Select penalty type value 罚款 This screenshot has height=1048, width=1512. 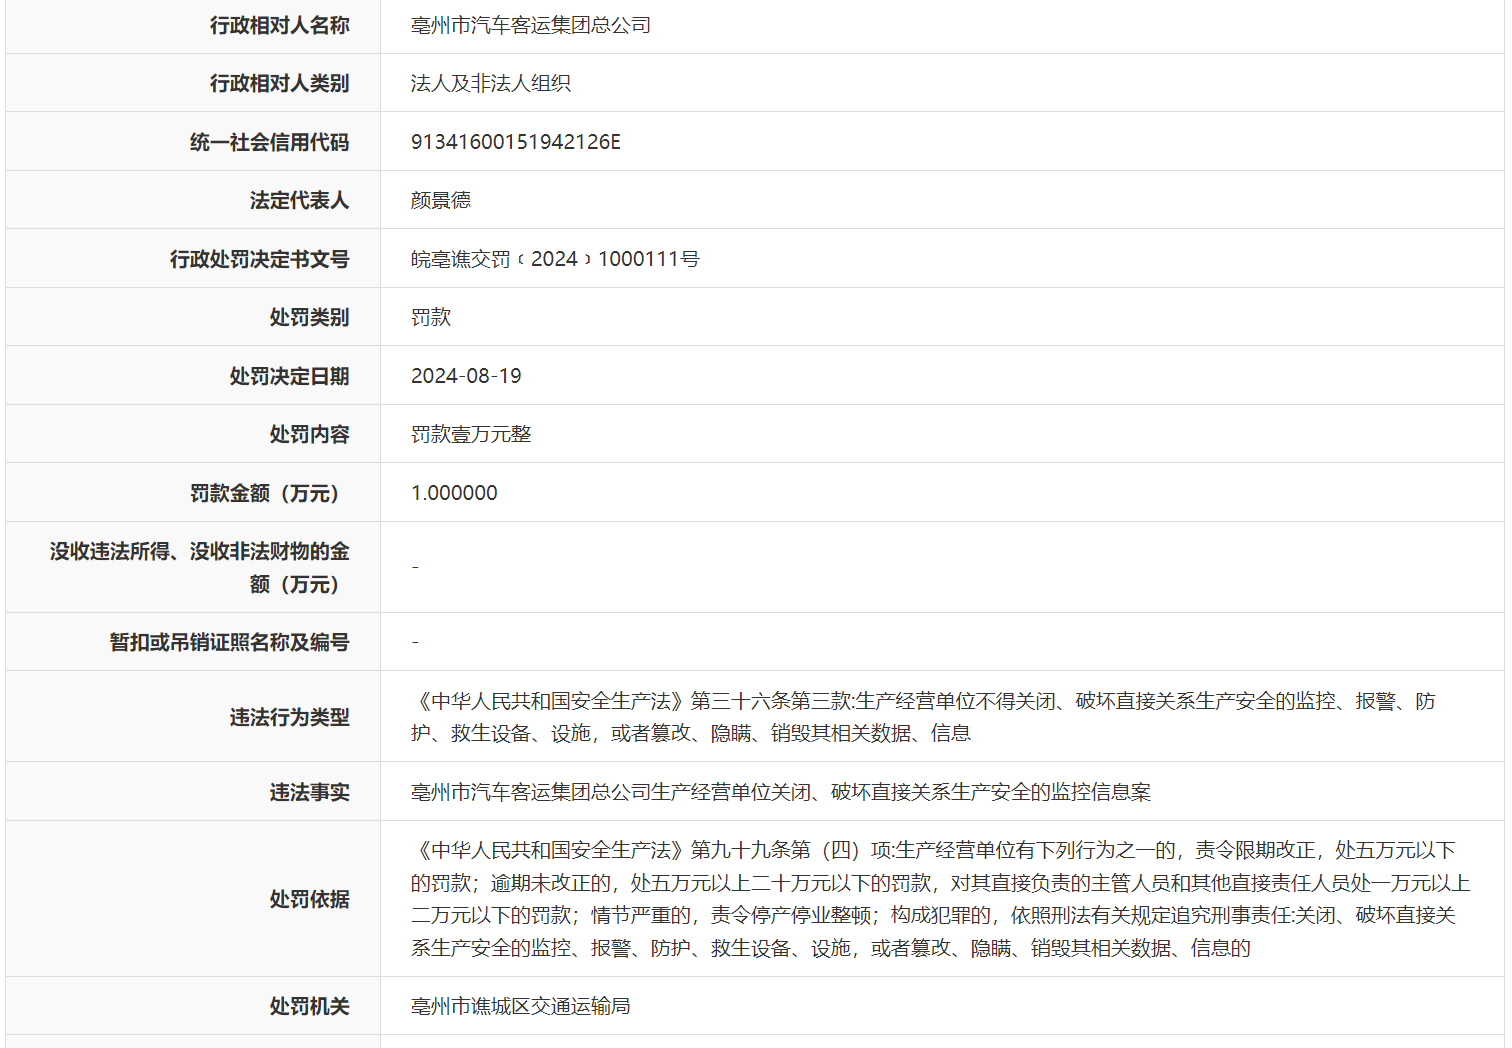(x=431, y=317)
